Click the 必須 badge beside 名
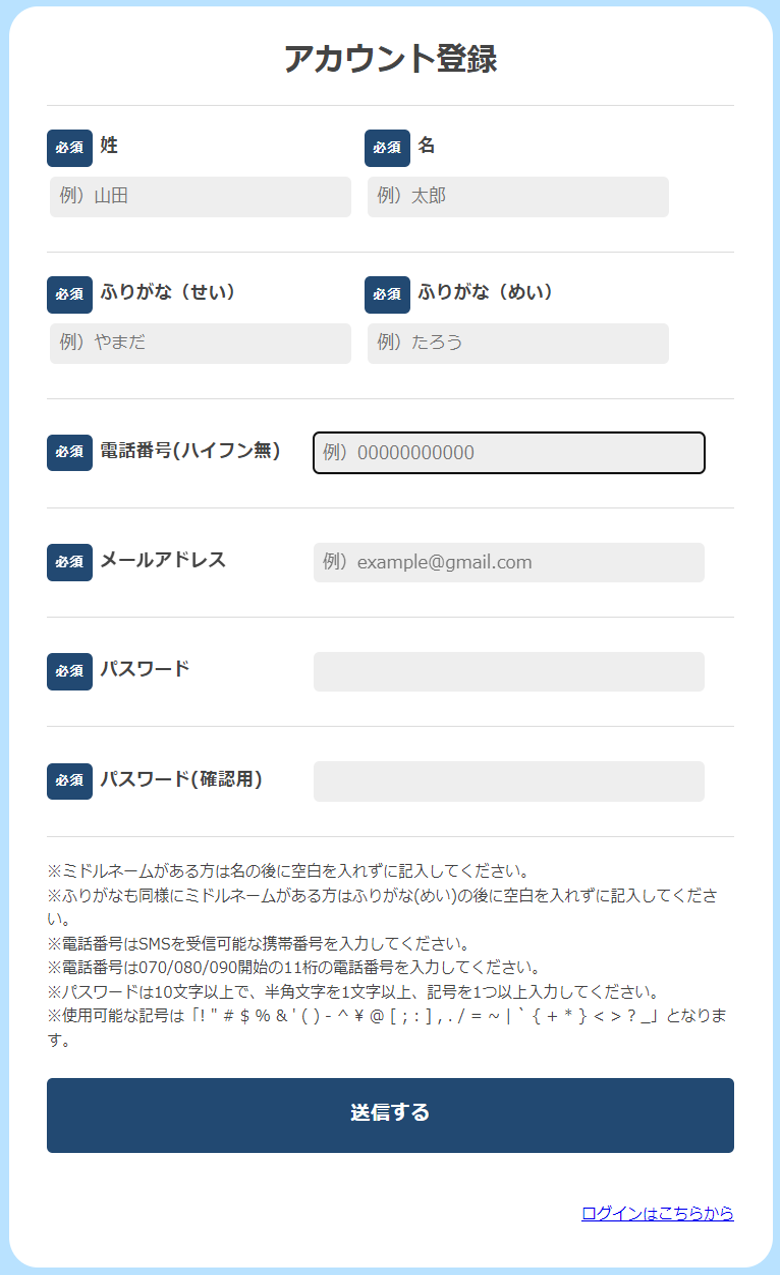Viewport: 780px width, 1275px height. tap(387, 148)
